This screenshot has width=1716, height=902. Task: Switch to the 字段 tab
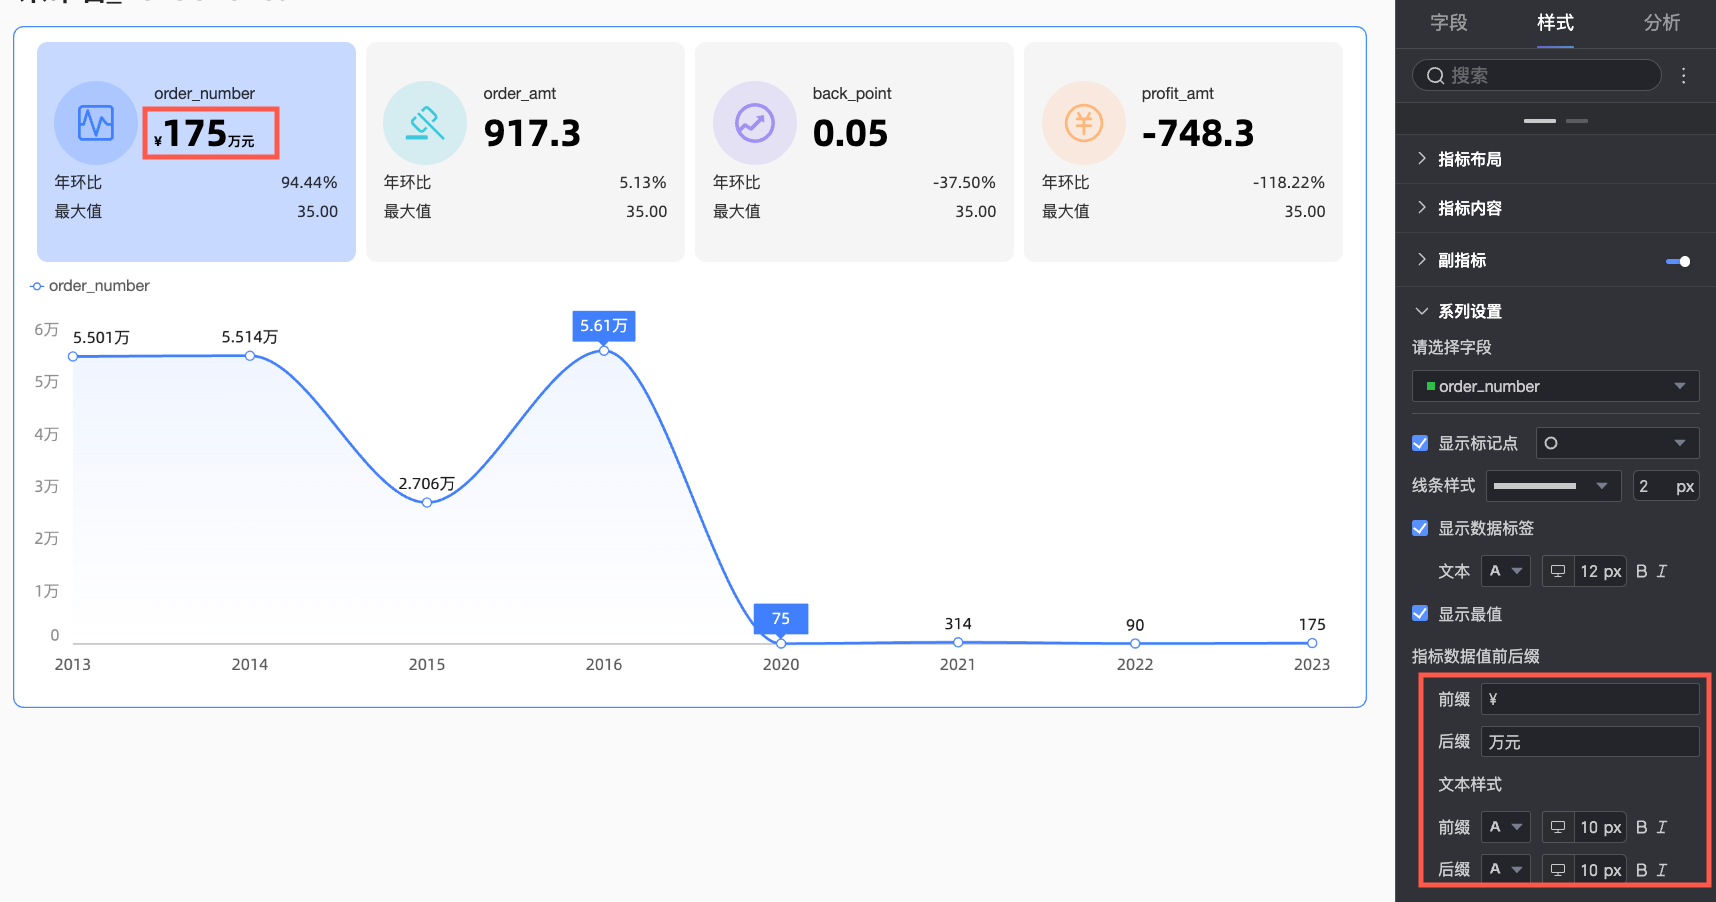1449,22
